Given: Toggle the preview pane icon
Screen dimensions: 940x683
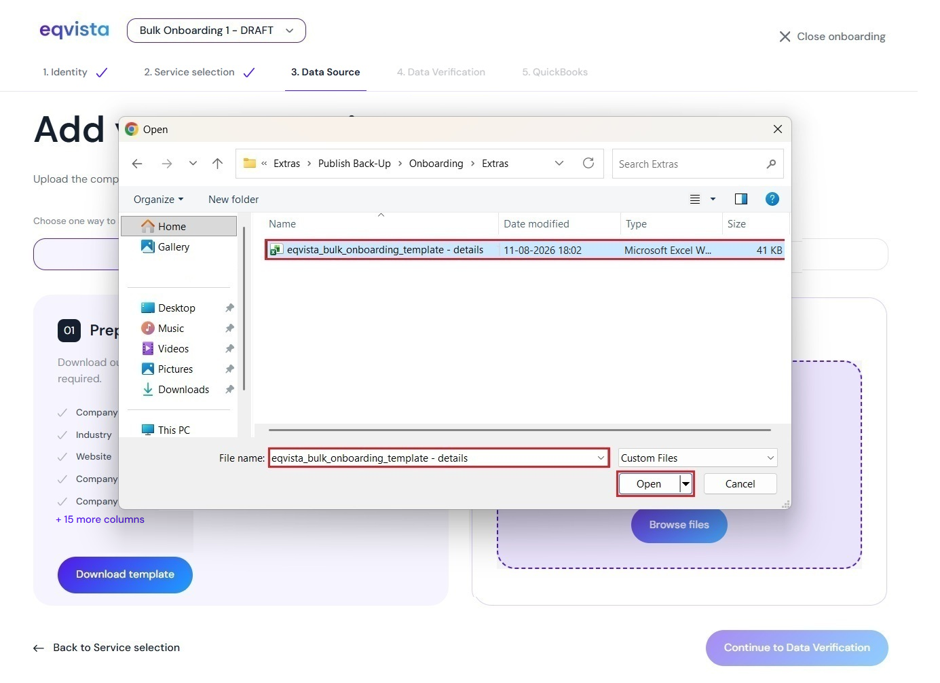Looking at the screenshot, I should click(x=741, y=199).
